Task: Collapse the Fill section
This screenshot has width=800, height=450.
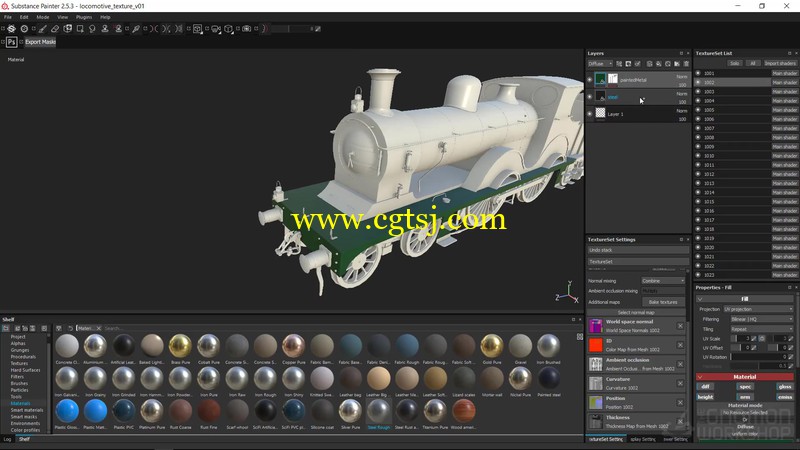Action: tap(700, 299)
